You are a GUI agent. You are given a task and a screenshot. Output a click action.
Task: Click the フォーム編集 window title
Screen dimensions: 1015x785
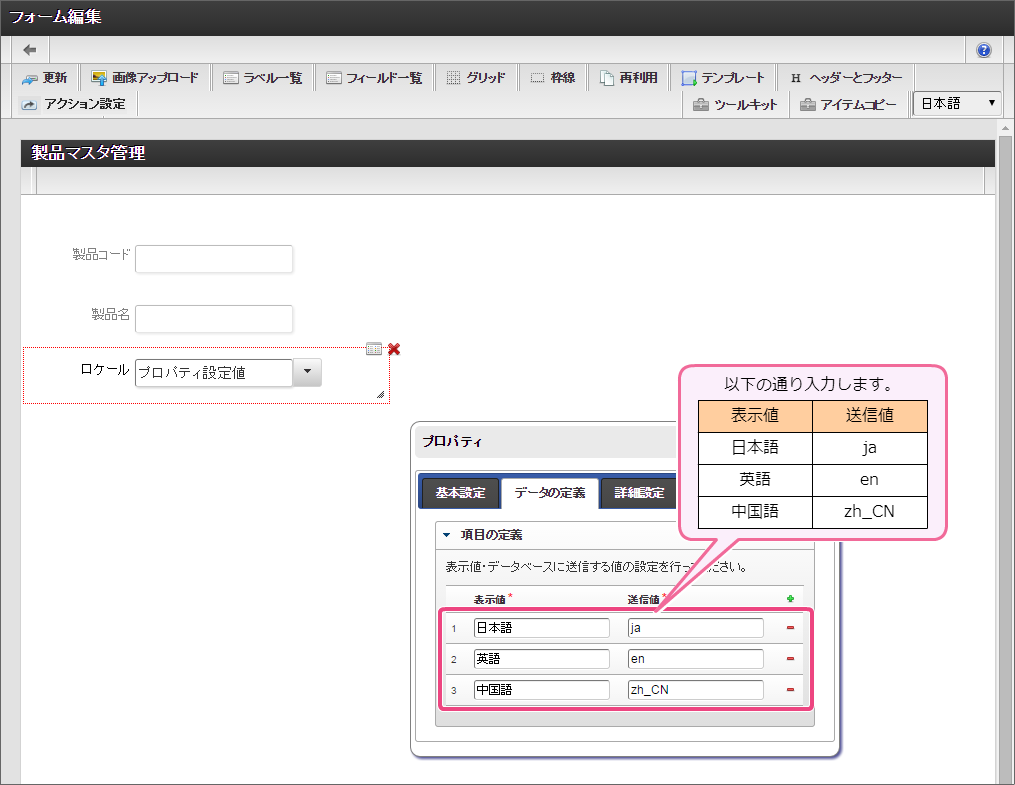coord(55,17)
